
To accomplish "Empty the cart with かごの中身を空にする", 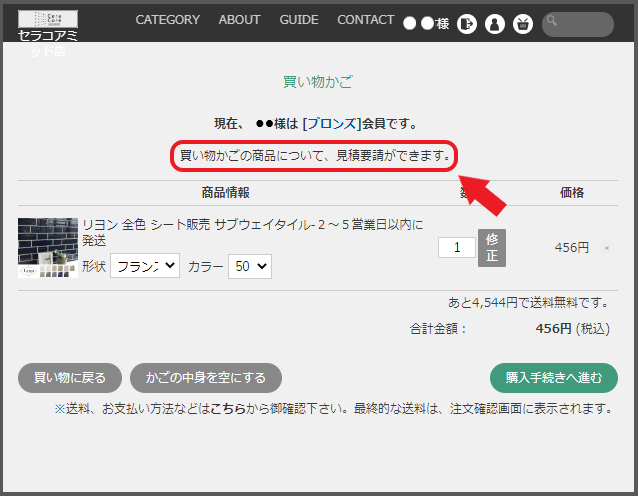I will [206, 377].
